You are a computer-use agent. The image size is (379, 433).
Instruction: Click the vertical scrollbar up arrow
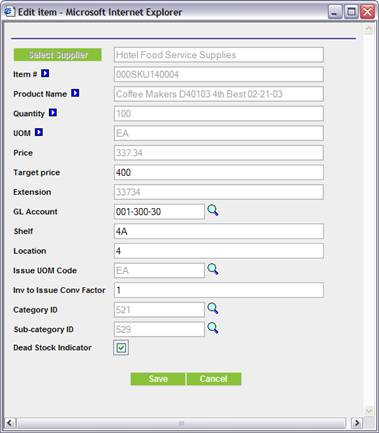click(x=369, y=29)
